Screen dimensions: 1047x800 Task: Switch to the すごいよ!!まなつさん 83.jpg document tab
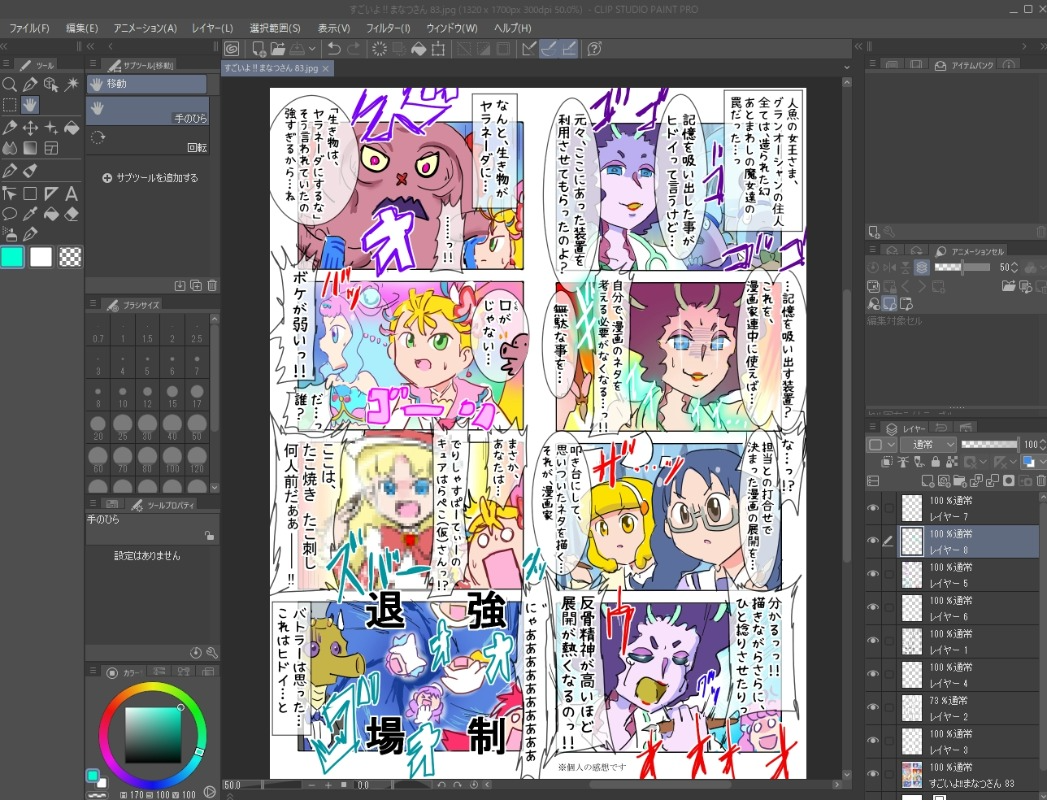tap(271, 68)
